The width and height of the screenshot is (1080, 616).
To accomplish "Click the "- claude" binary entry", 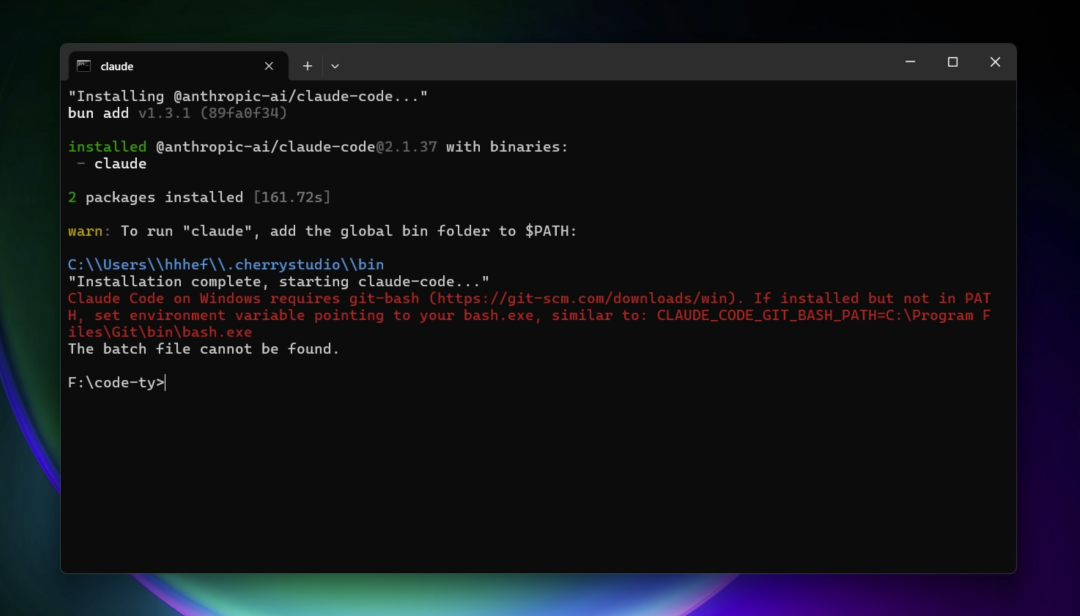I will pyautogui.click(x=112, y=164).
